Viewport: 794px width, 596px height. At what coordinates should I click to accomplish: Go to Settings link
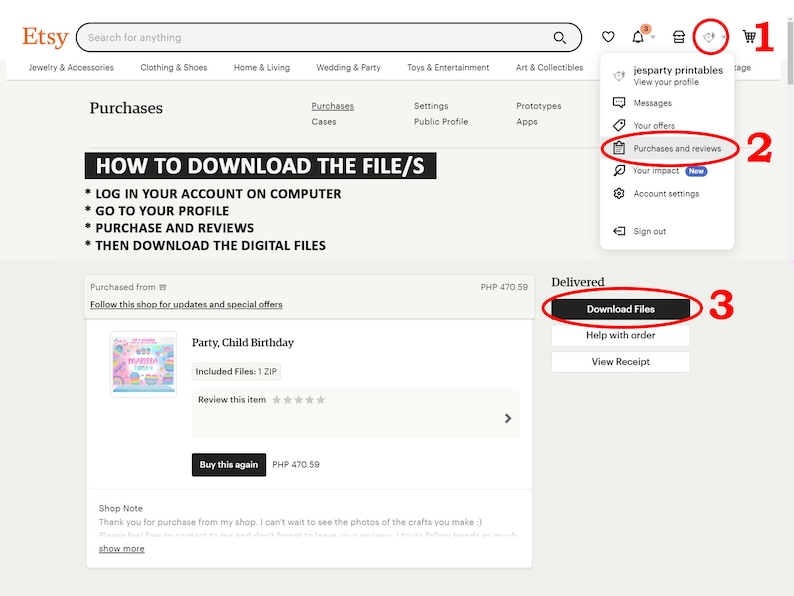[431, 106]
